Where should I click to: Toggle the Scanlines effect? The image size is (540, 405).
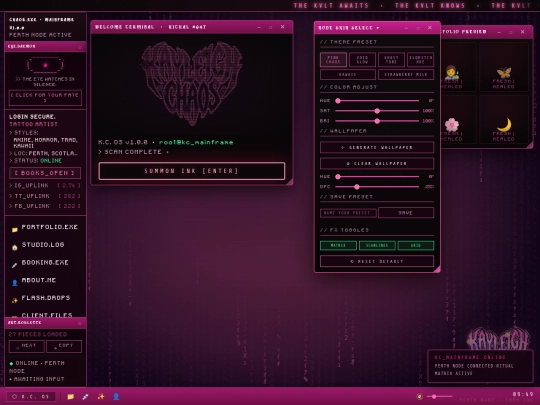pos(377,246)
